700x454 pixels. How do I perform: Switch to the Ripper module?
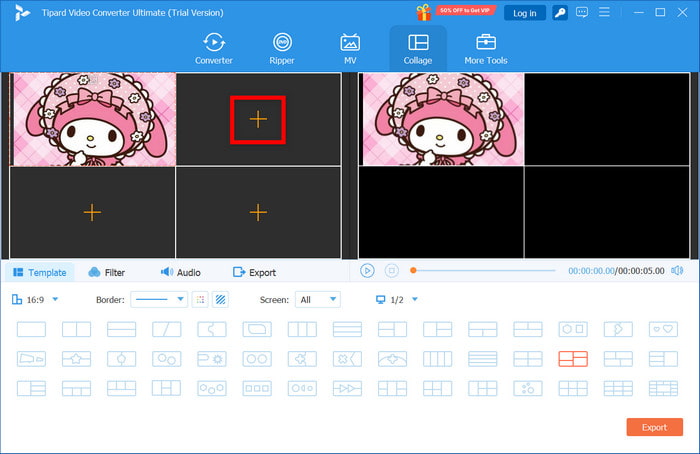tap(282, 49)
